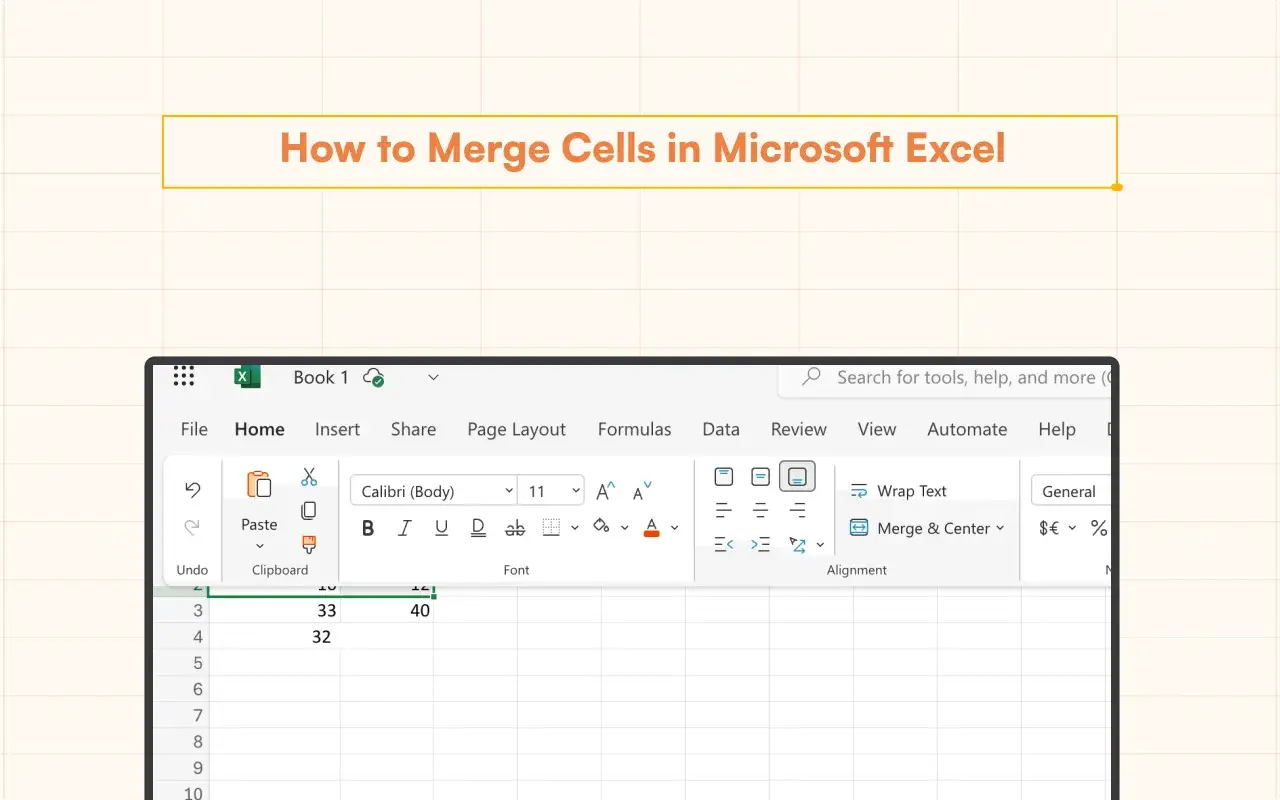Go to the Page Layout tab
This screenshot has width=1280, height=800.
(517, 430)
